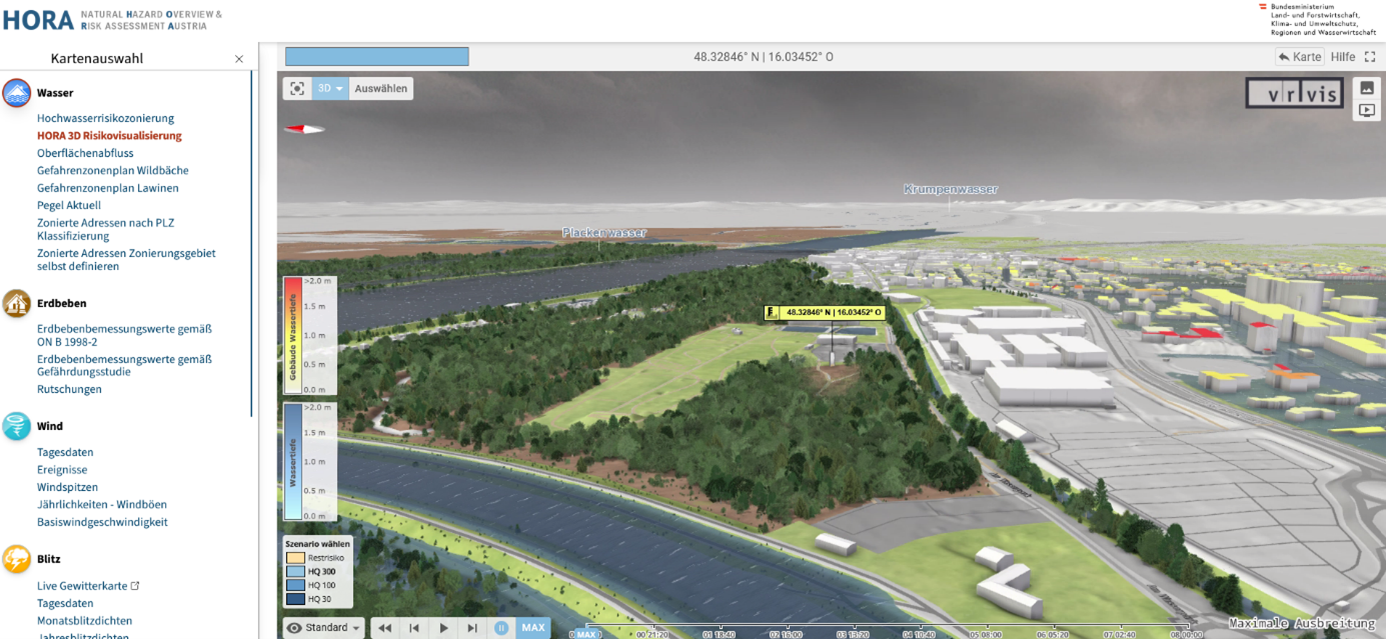Viewport: 1386px width, 639px height.
Task: Rewind the flood animation
Action: [x=384, y=628]
